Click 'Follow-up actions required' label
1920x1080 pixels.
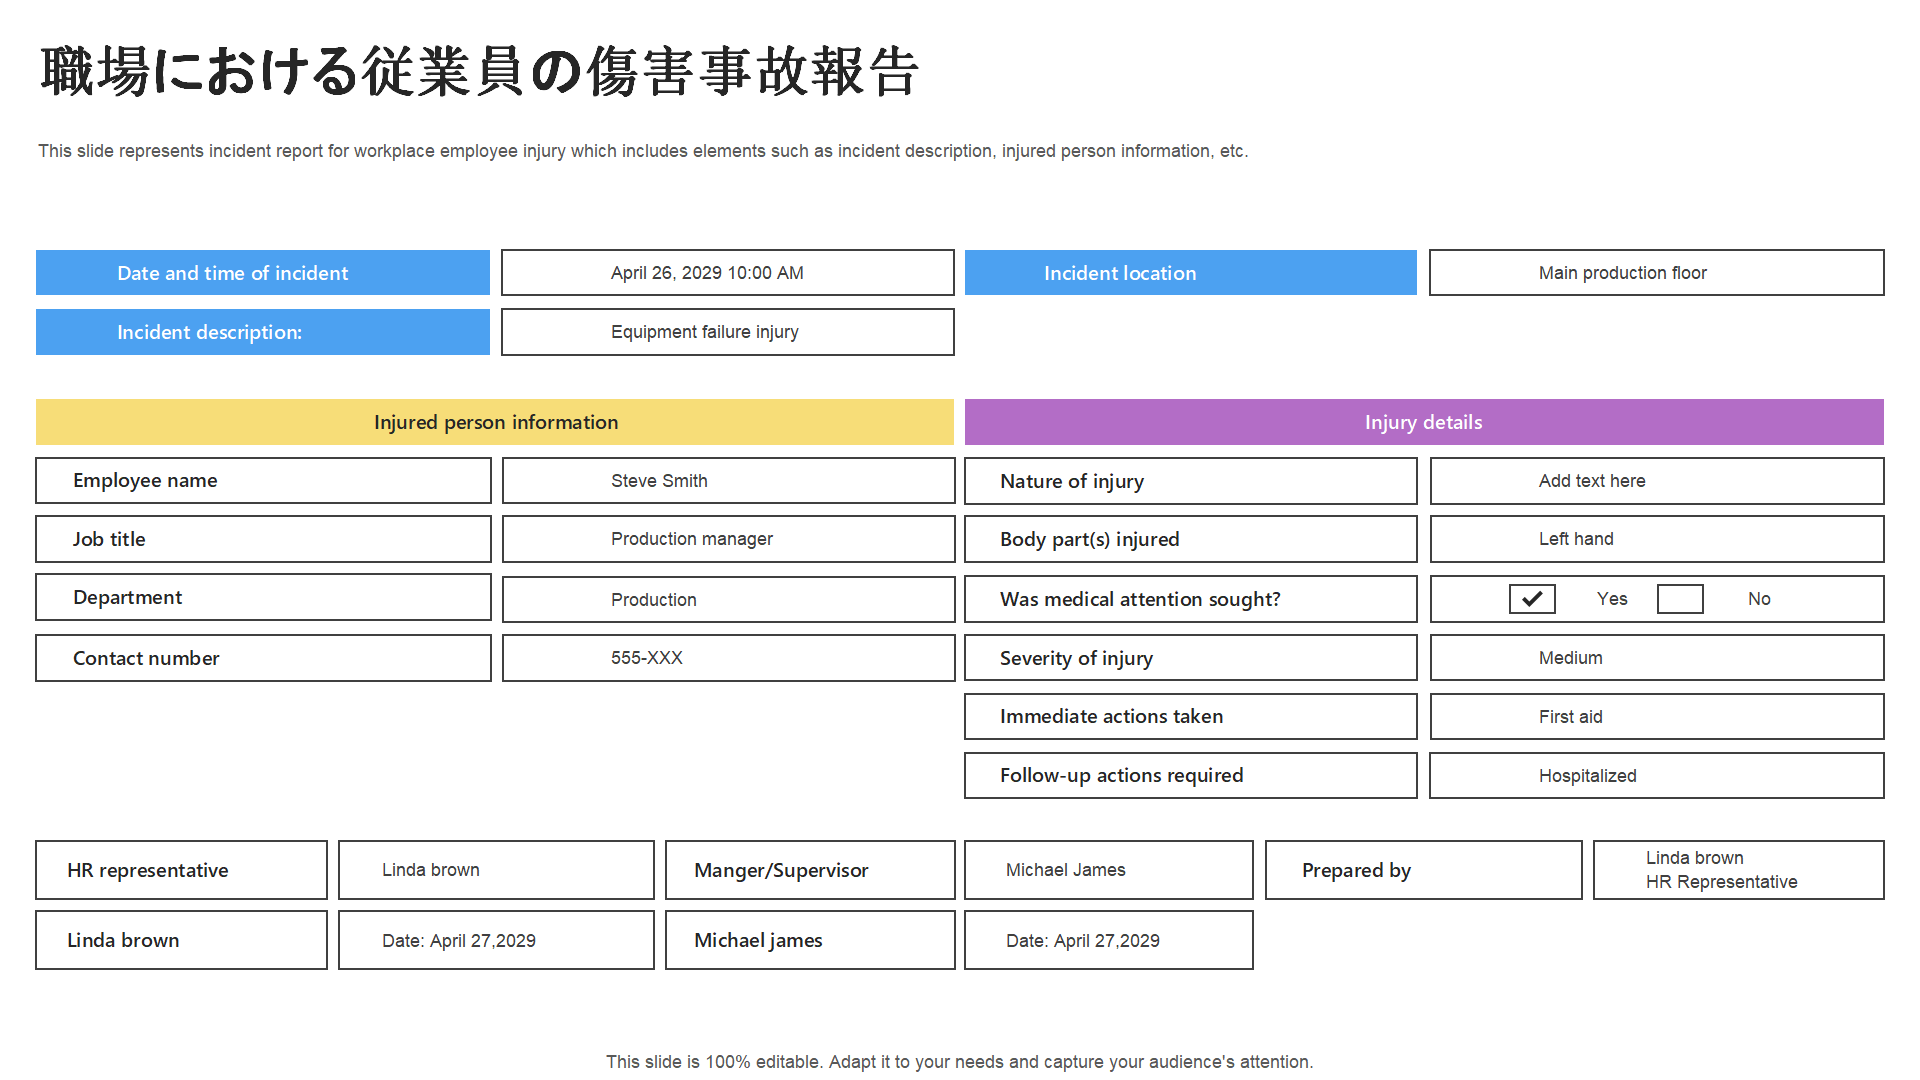click(1191, 776)
